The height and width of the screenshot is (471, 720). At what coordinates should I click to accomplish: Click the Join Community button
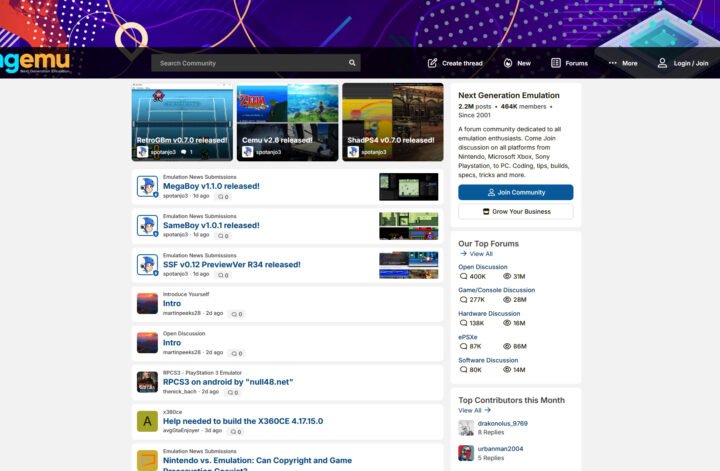(516, 192)
